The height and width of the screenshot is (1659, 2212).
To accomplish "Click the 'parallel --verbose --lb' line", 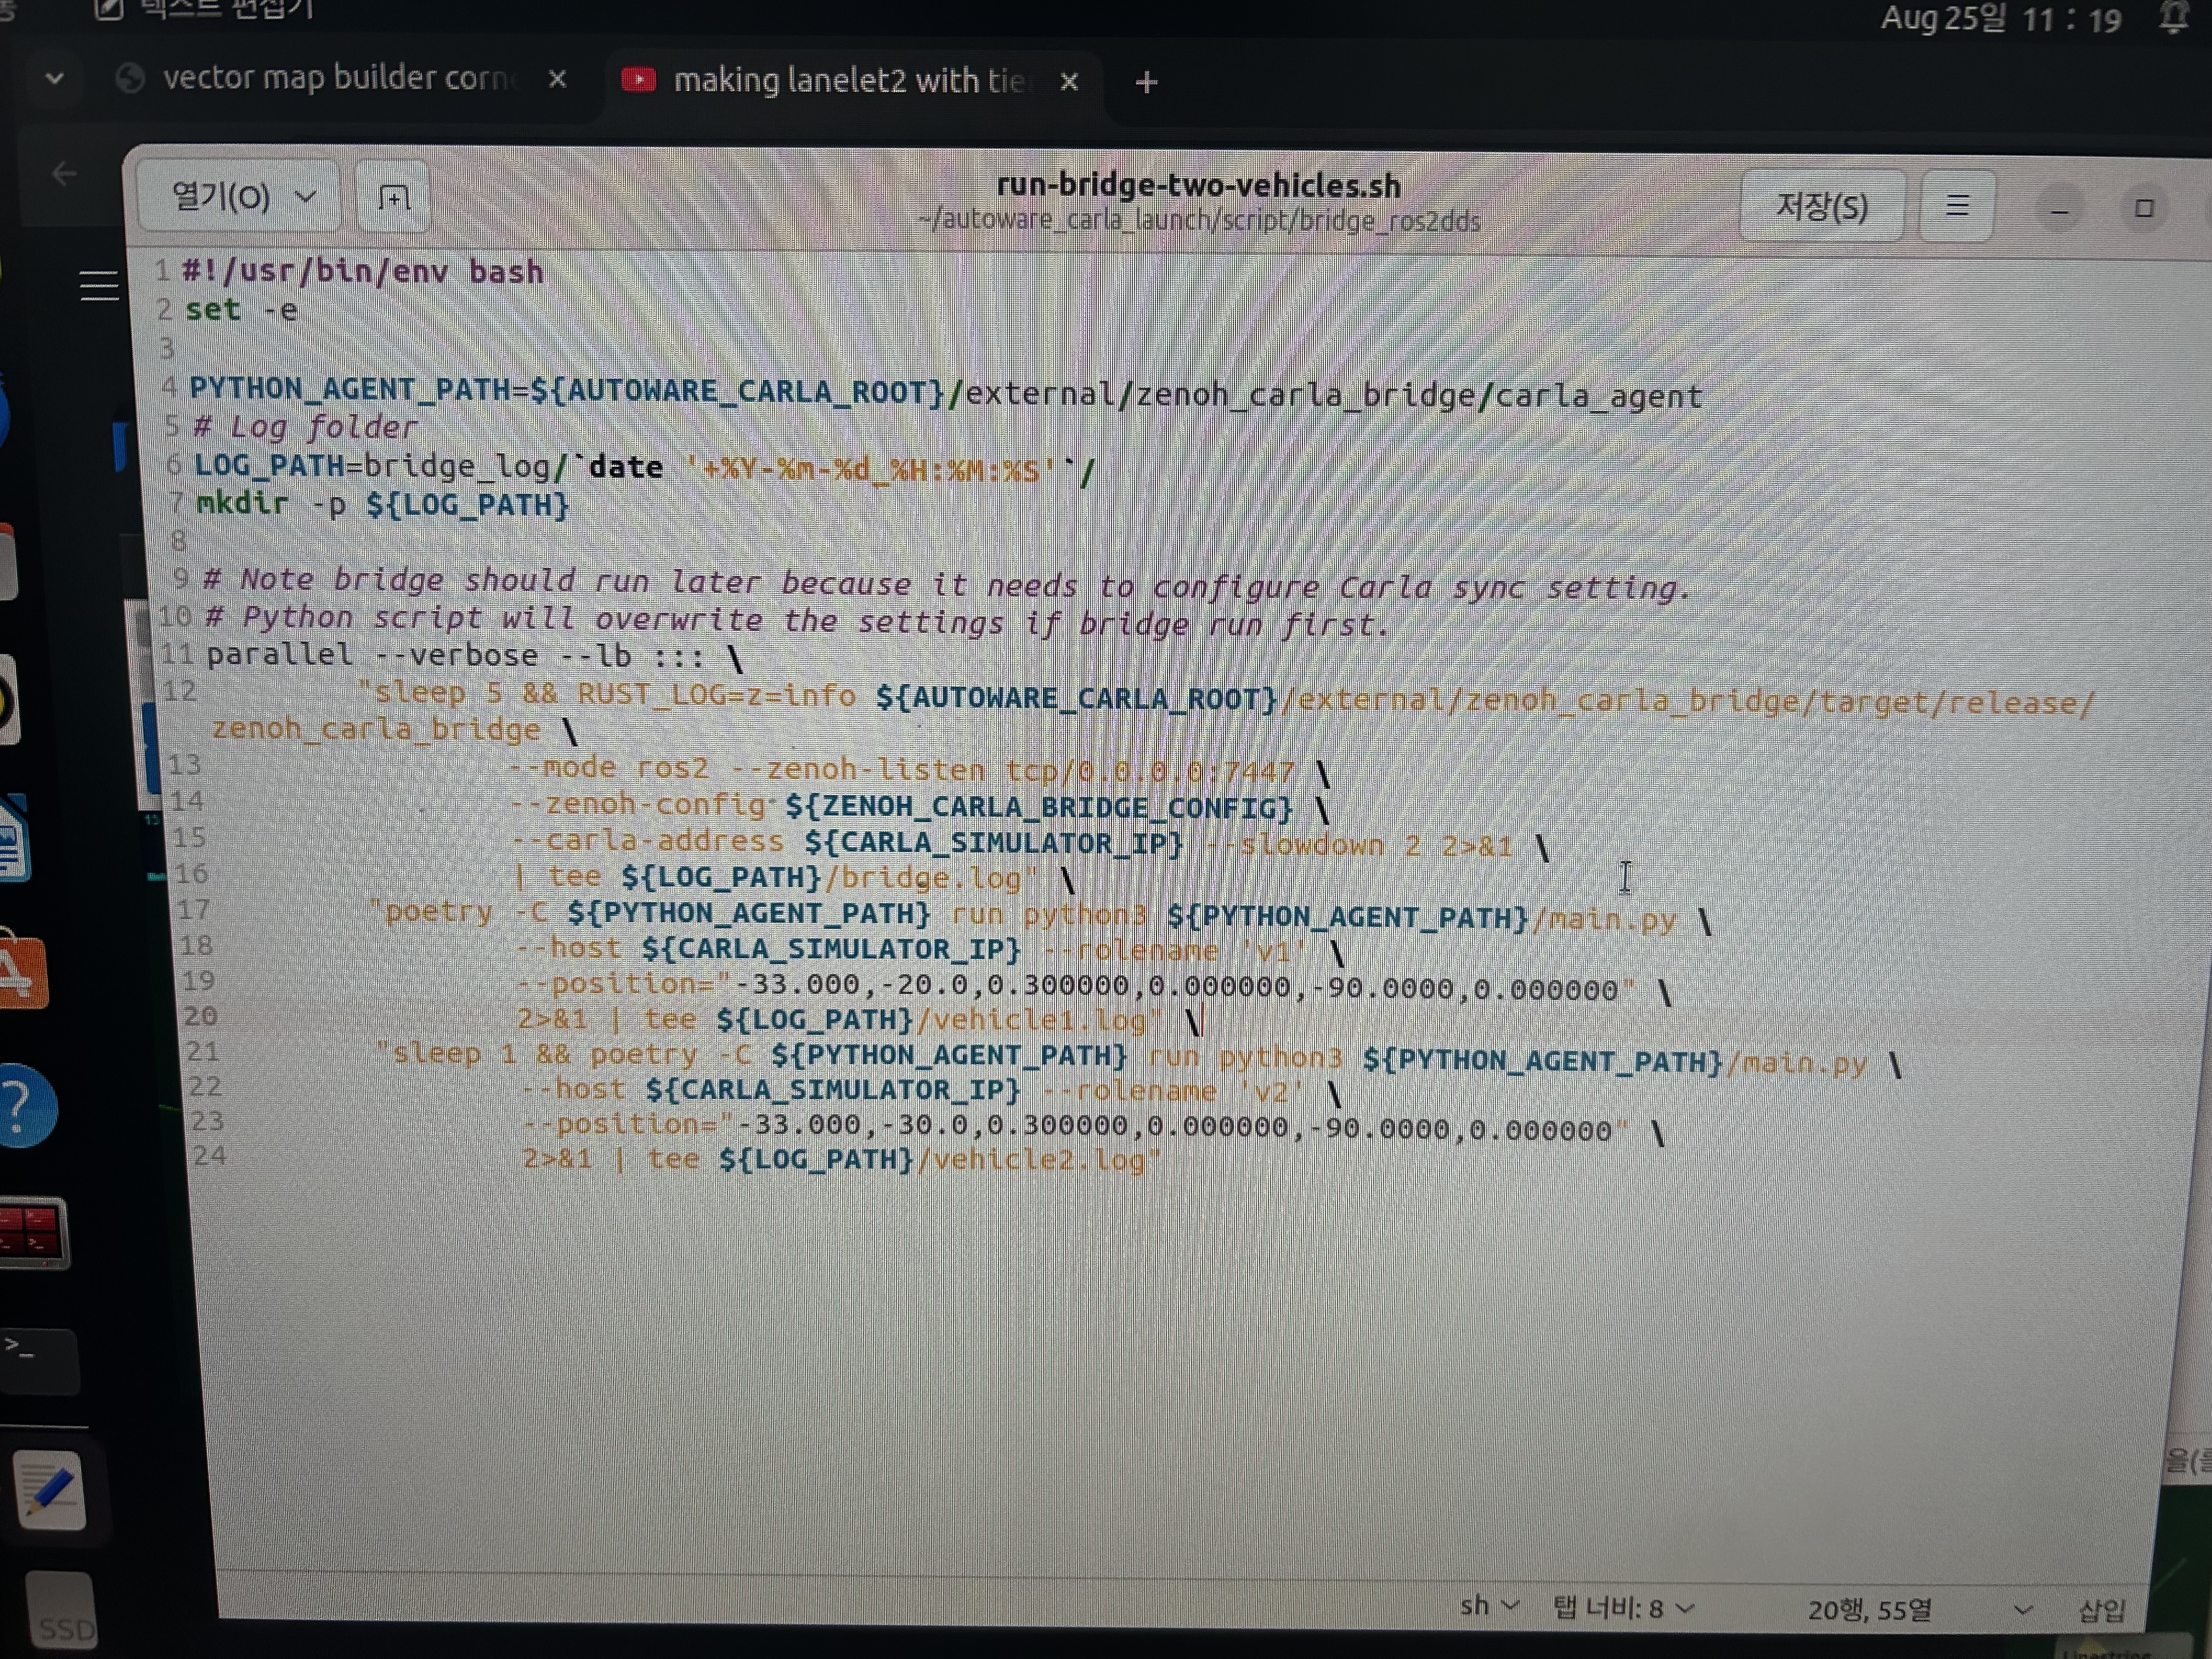I will (x=475, y=656).
